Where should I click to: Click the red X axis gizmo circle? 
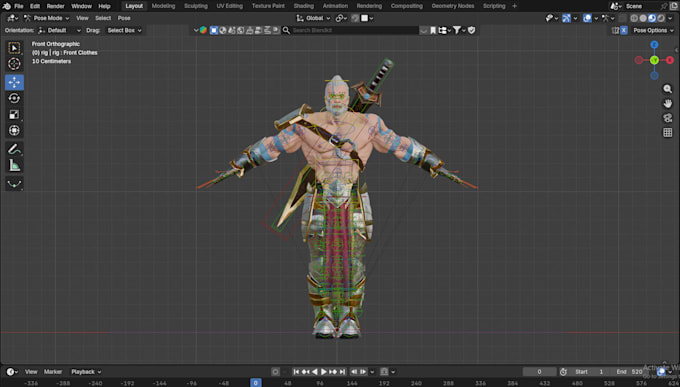click(x=670, y=60)
